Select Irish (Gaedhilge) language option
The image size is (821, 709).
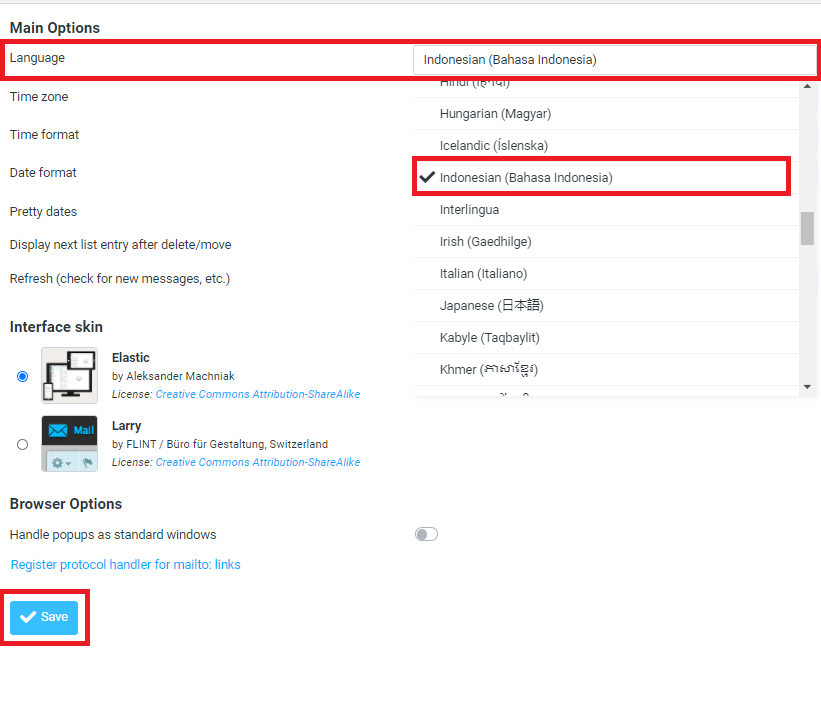[x=485, y=241]
